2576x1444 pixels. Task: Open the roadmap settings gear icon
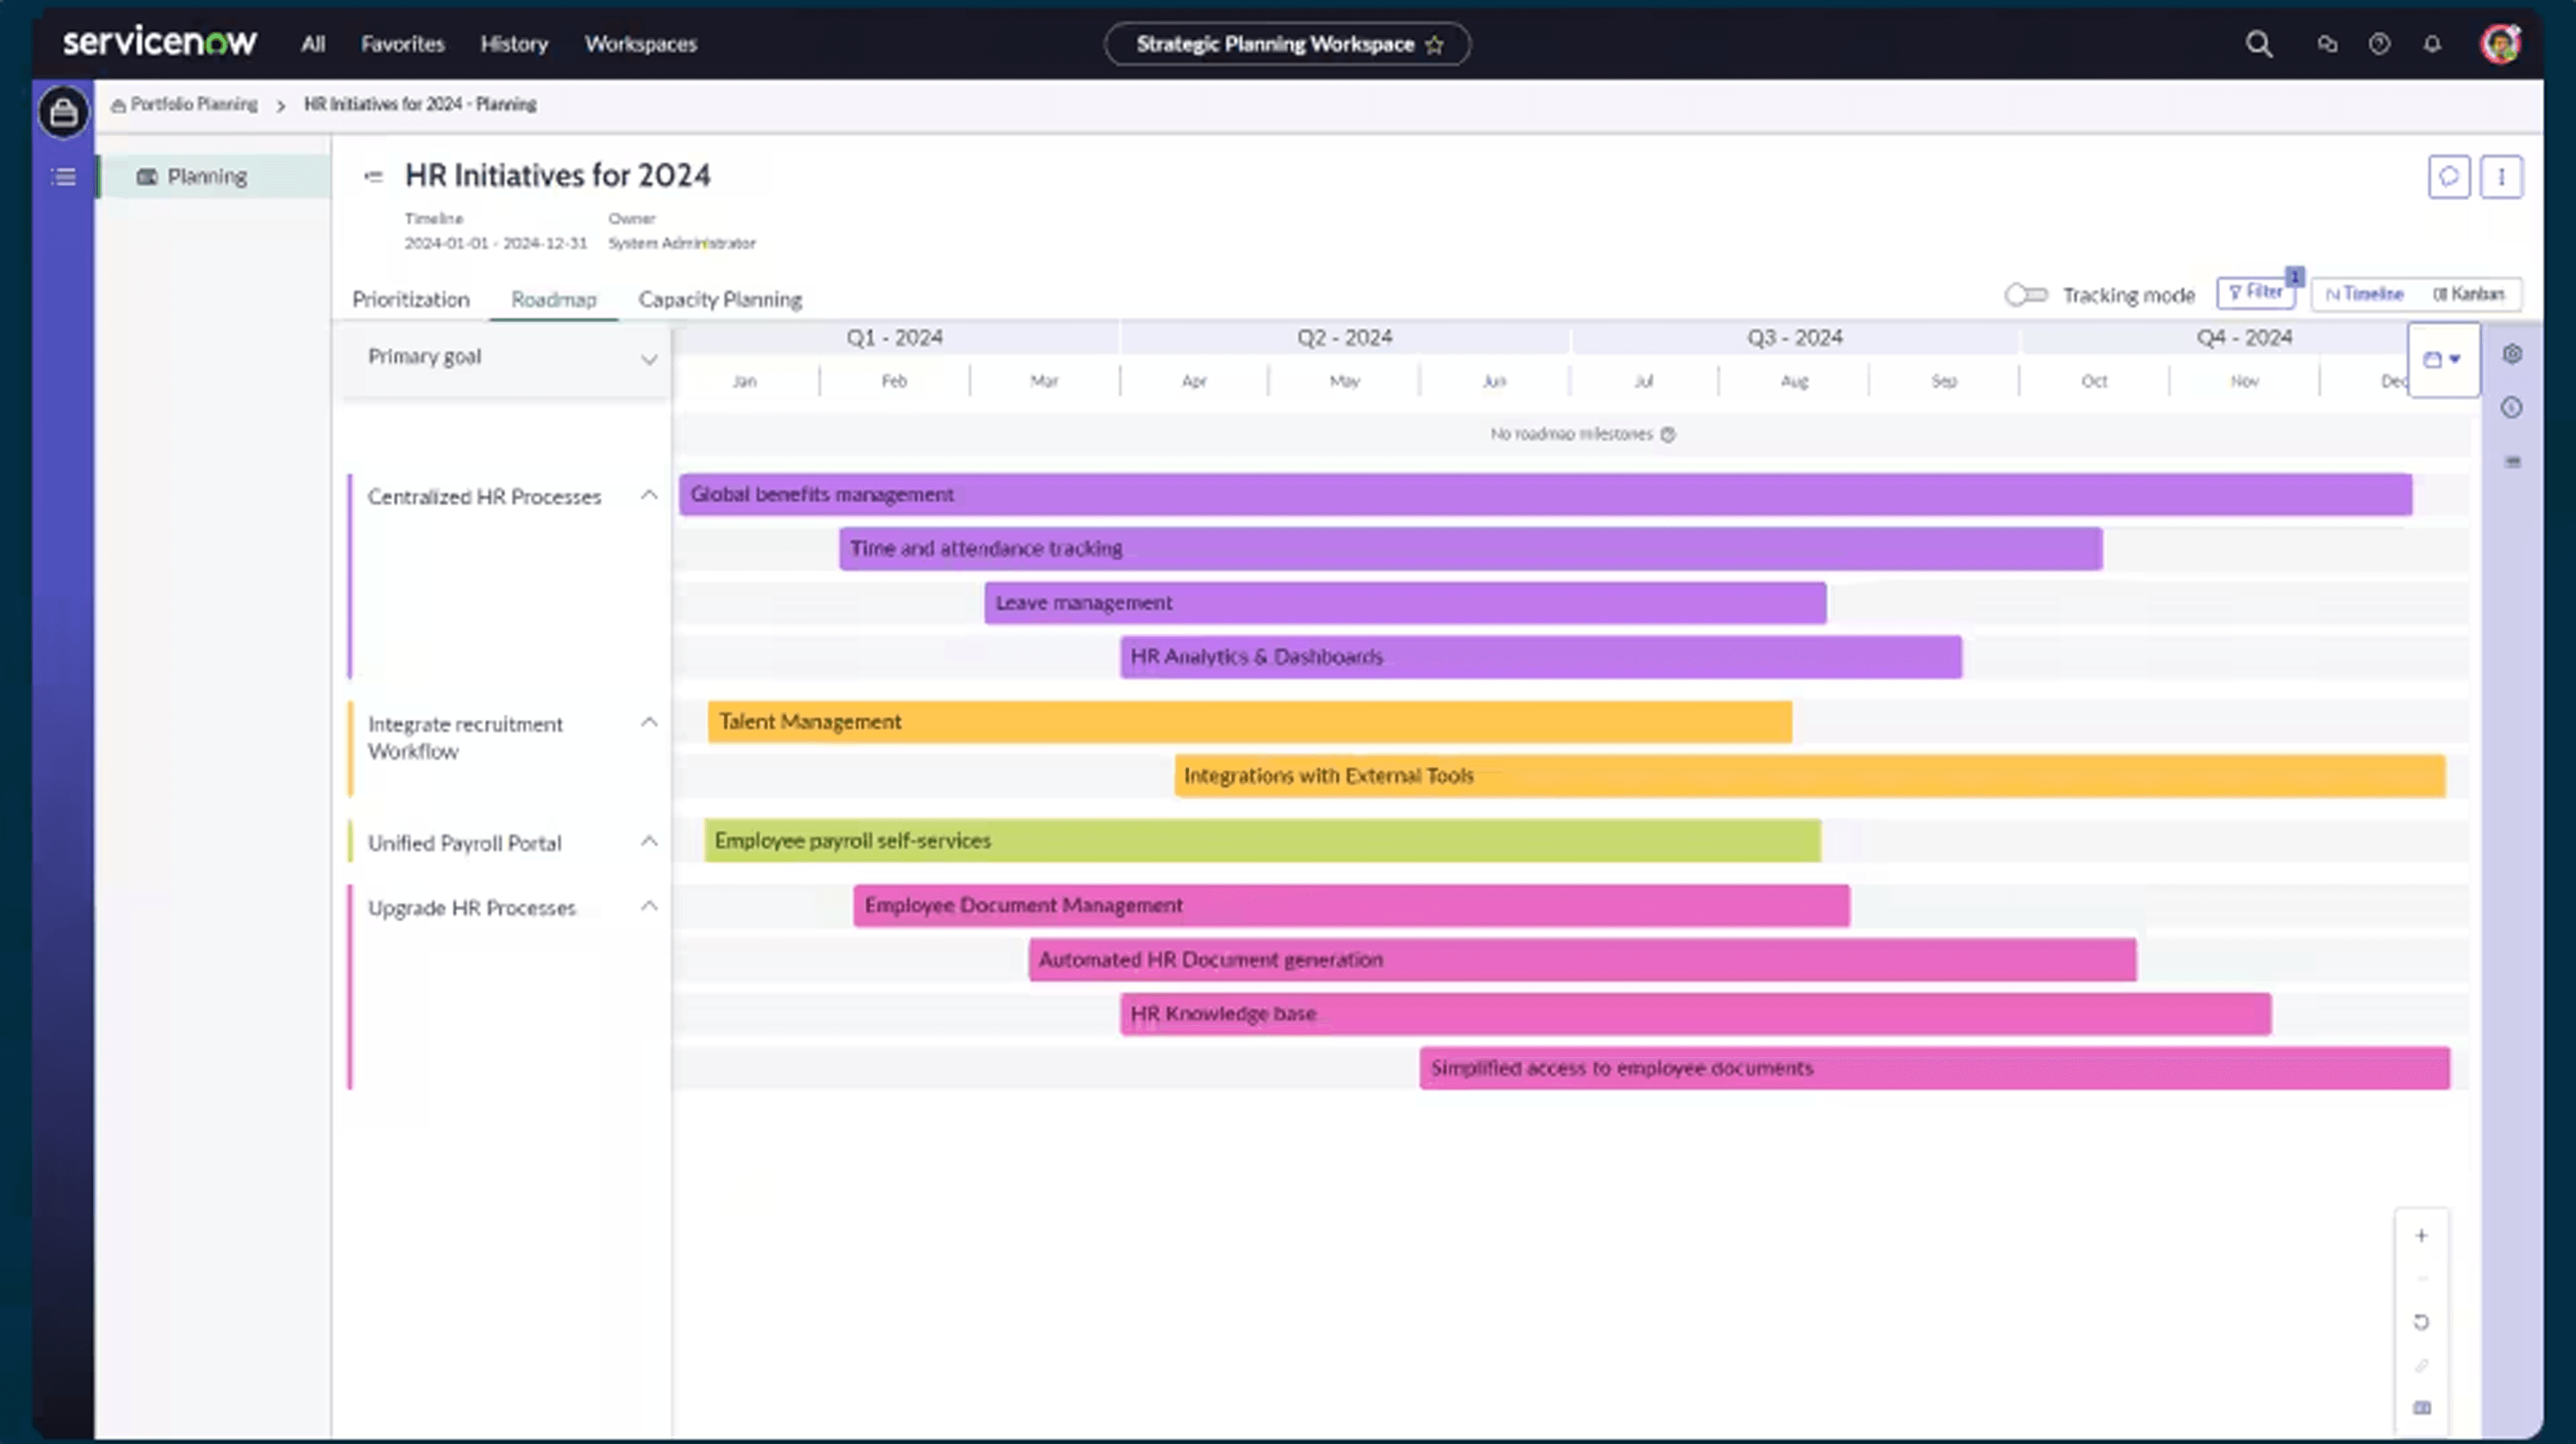tap(2512, 354)
